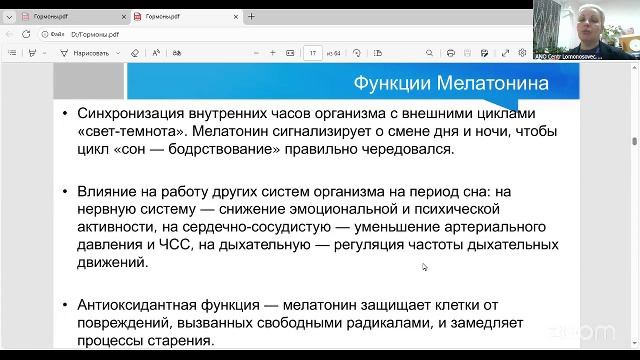Activate the Нарисовать draw tool
640x360 pixels.
point(84,53)
